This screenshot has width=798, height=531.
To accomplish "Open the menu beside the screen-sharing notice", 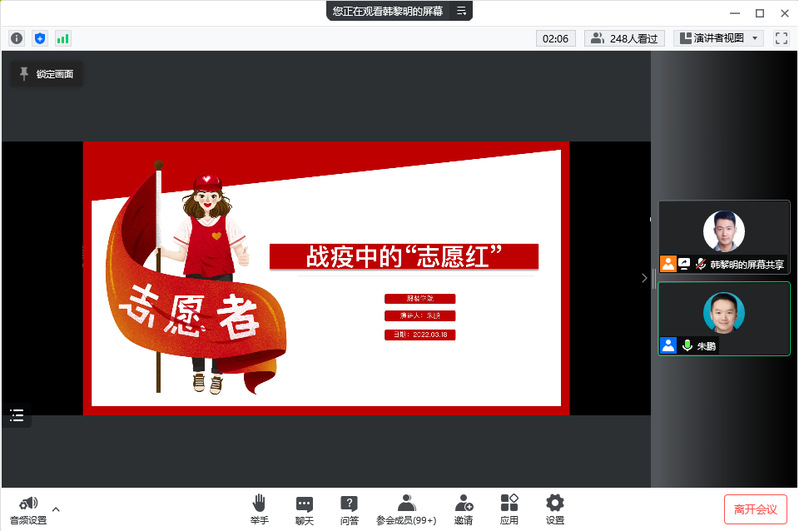I will (x=461, y=11).
